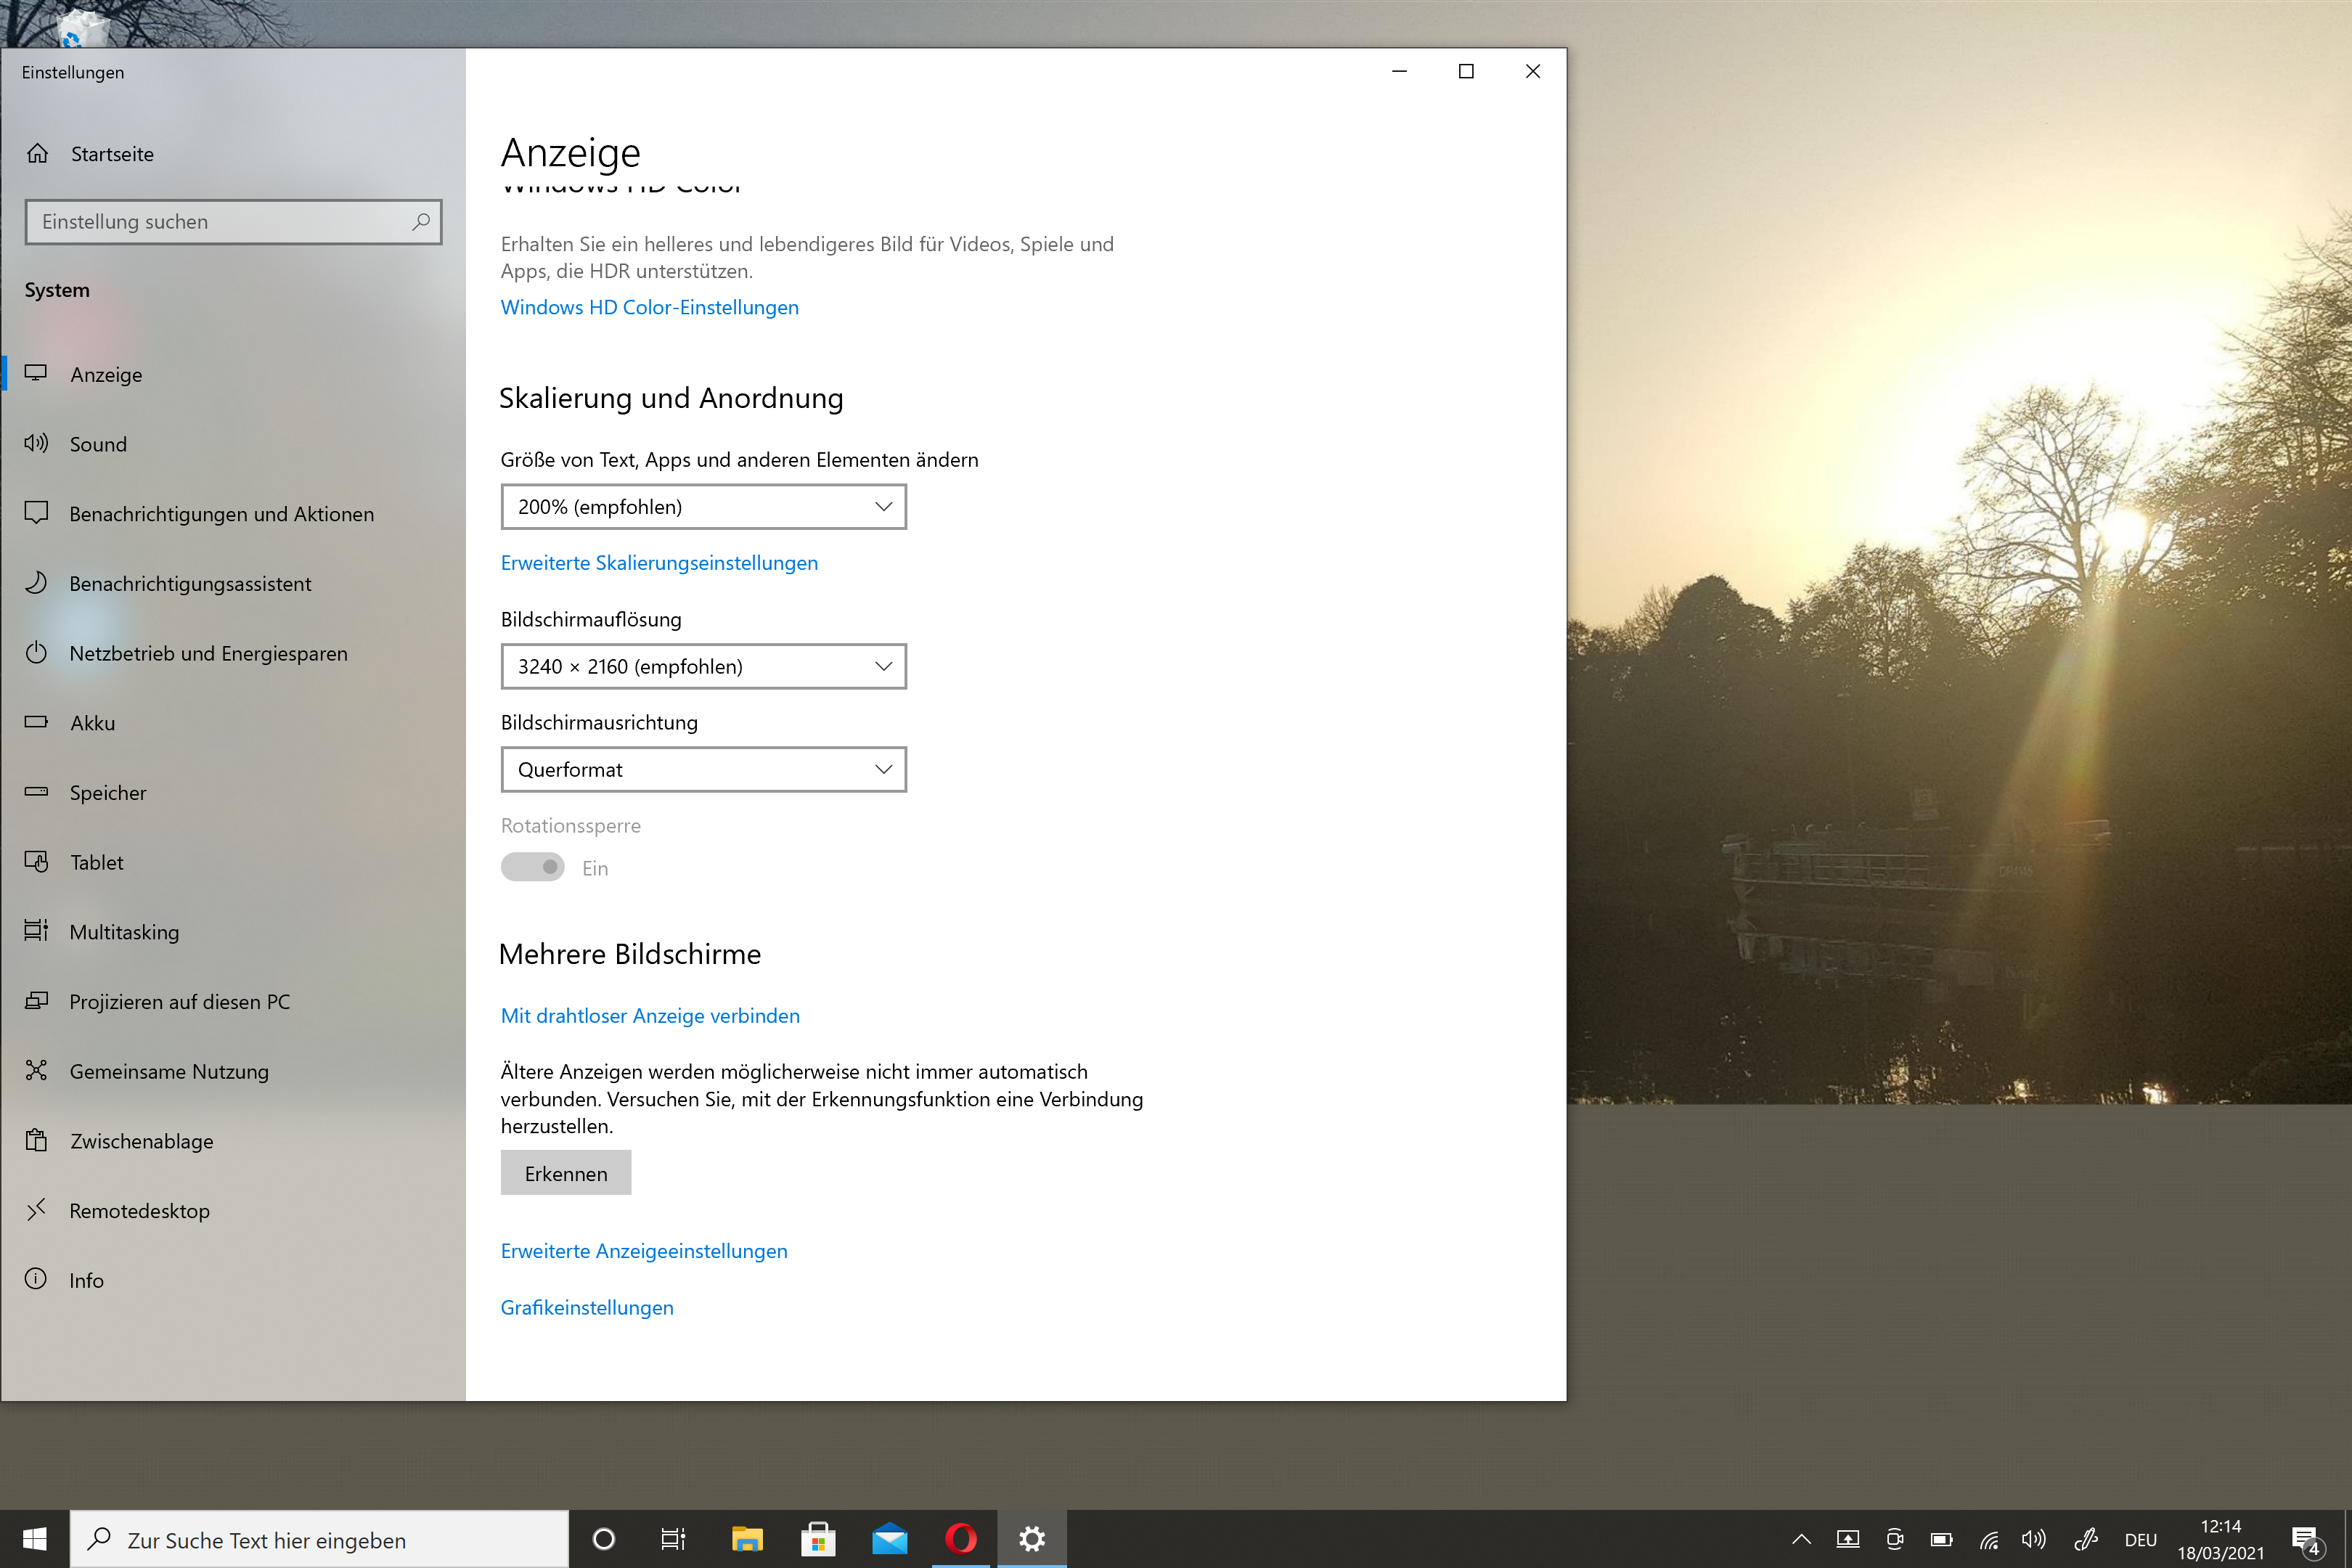Open File Explorer from the taskbar
The image size is (2352, 1568).
pyautogui.click(x=747, y=1539)
